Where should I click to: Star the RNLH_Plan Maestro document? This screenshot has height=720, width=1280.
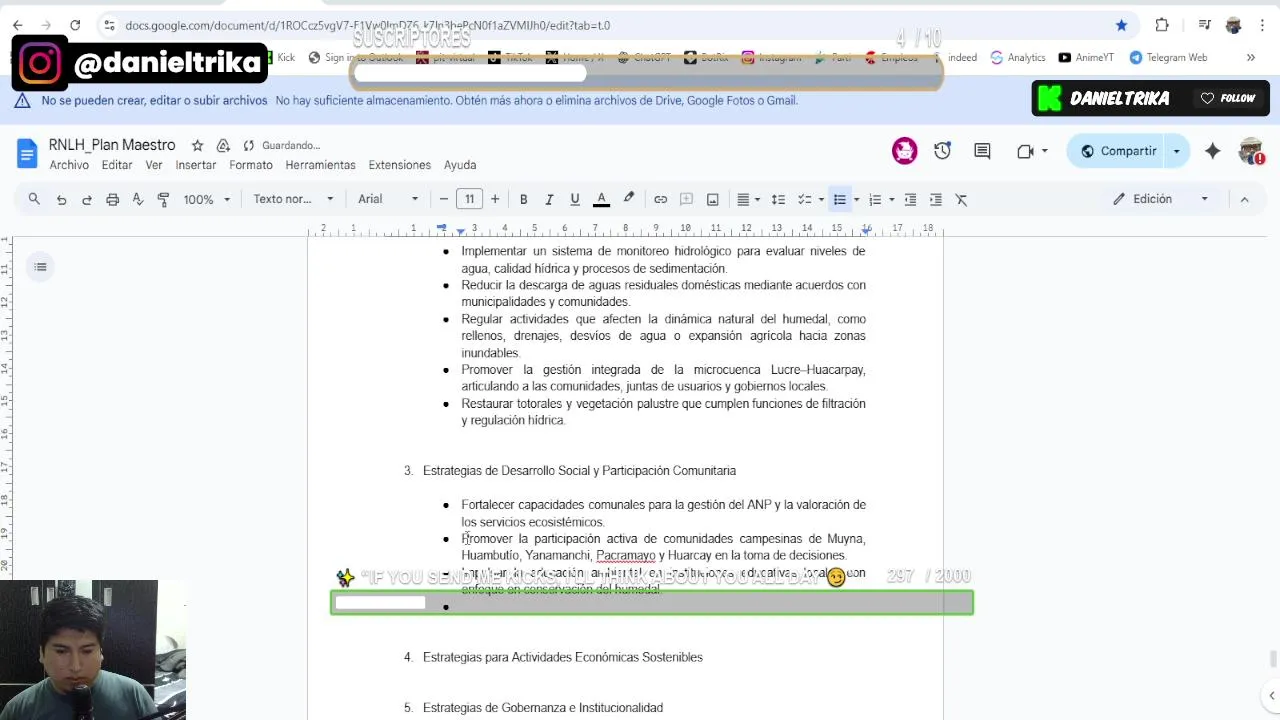click(x=197, y=145)
